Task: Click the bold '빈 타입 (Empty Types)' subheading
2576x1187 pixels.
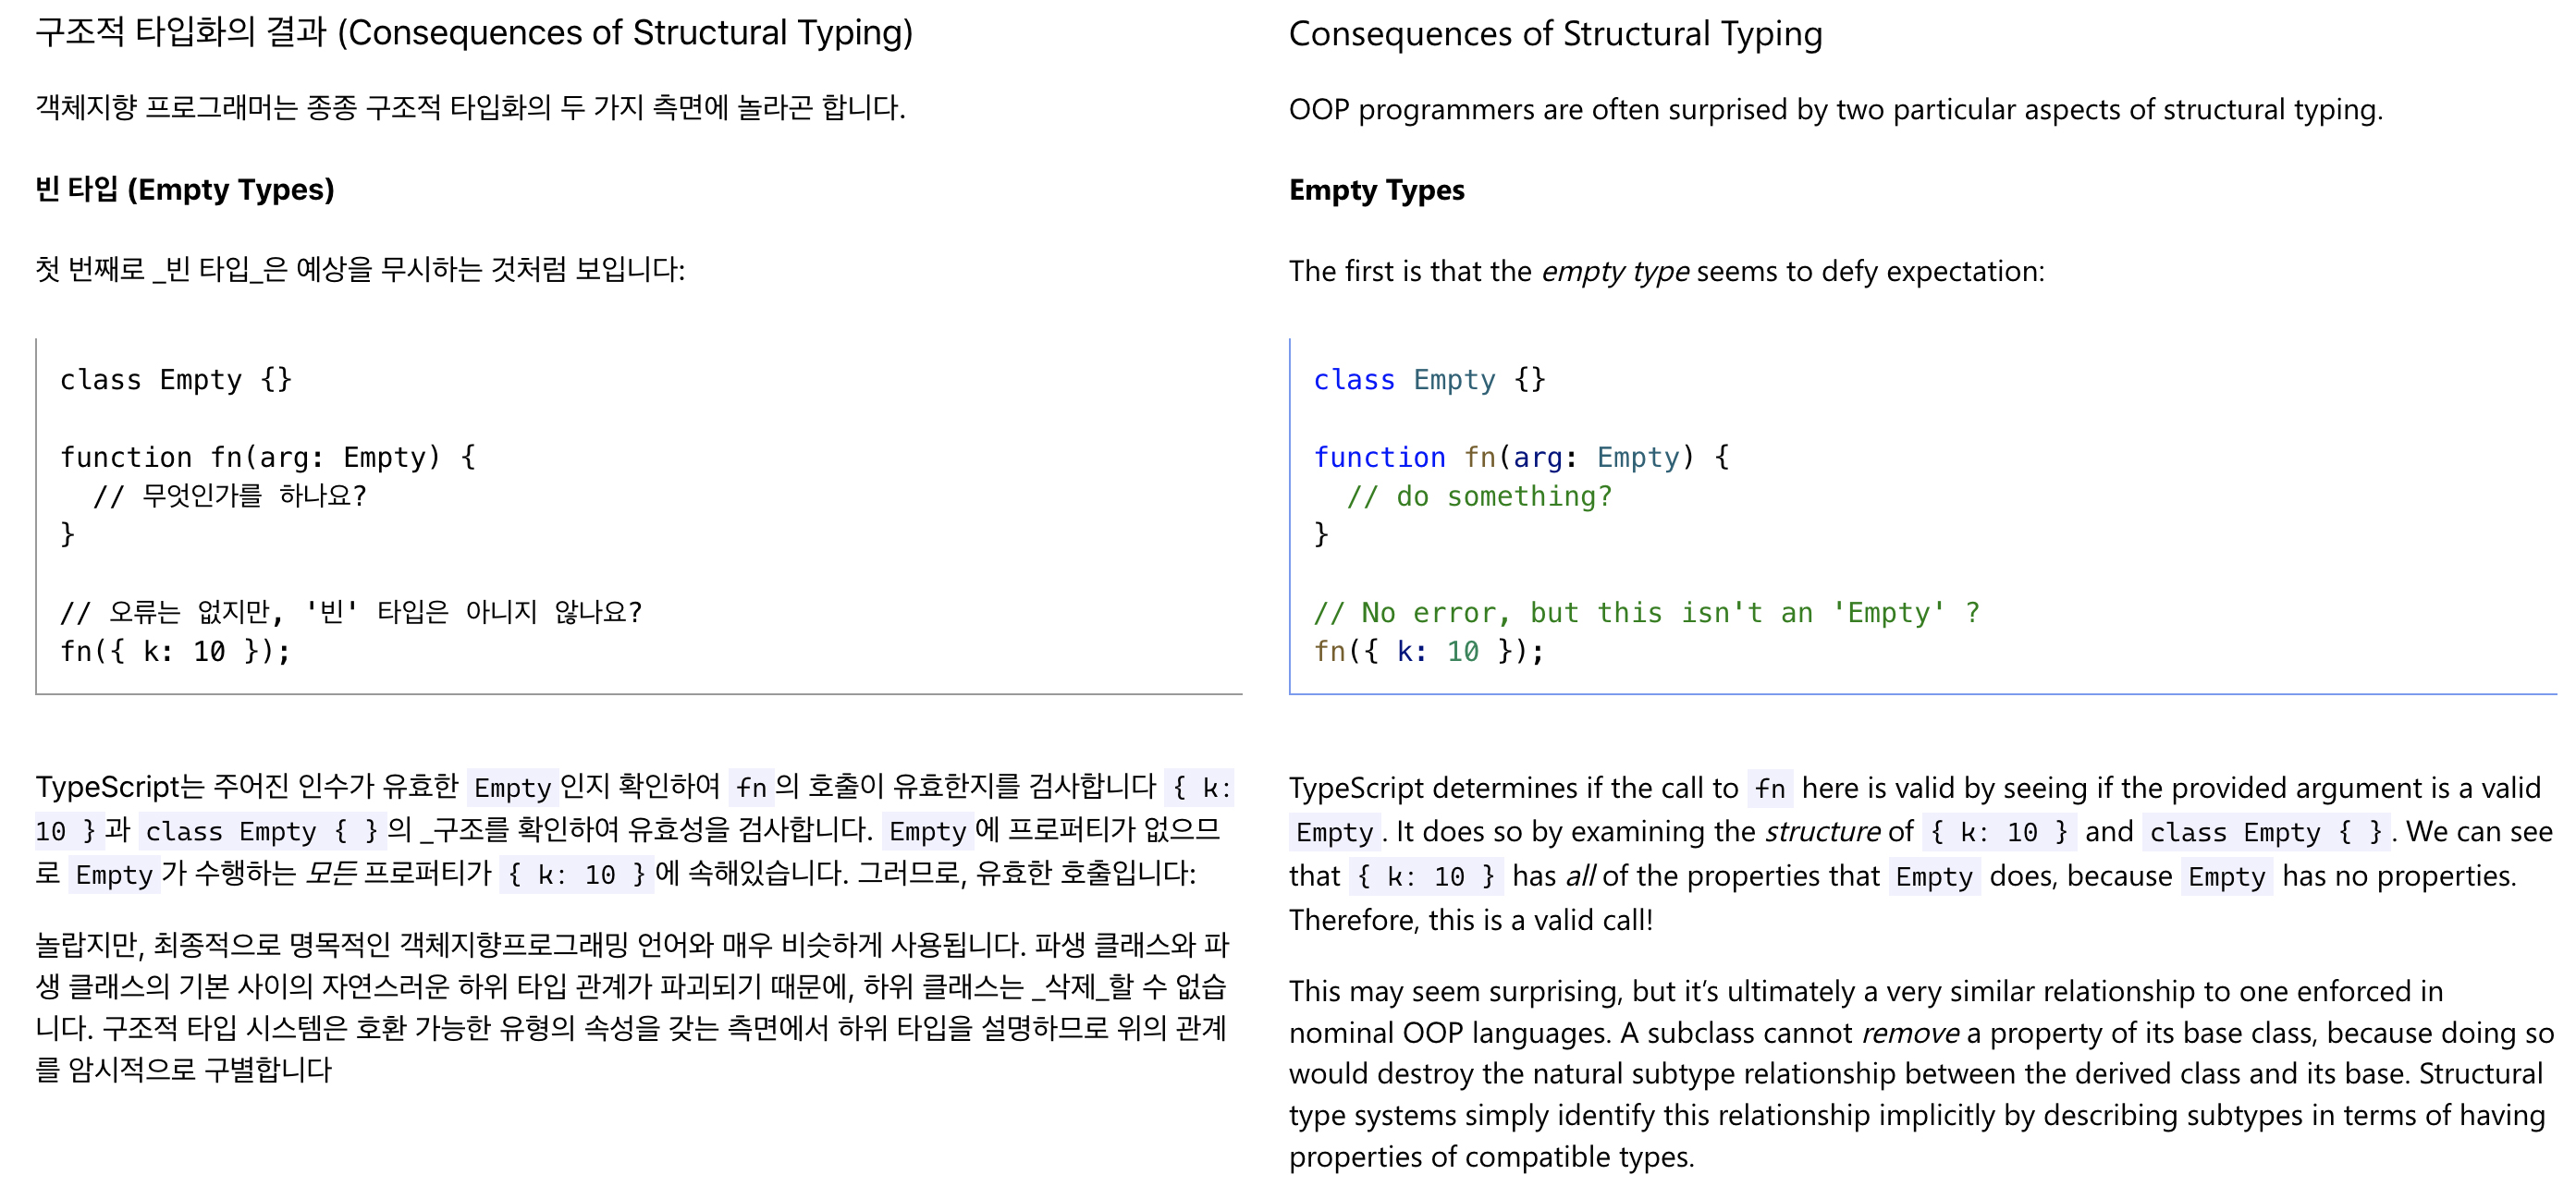Action: point(185,189)
